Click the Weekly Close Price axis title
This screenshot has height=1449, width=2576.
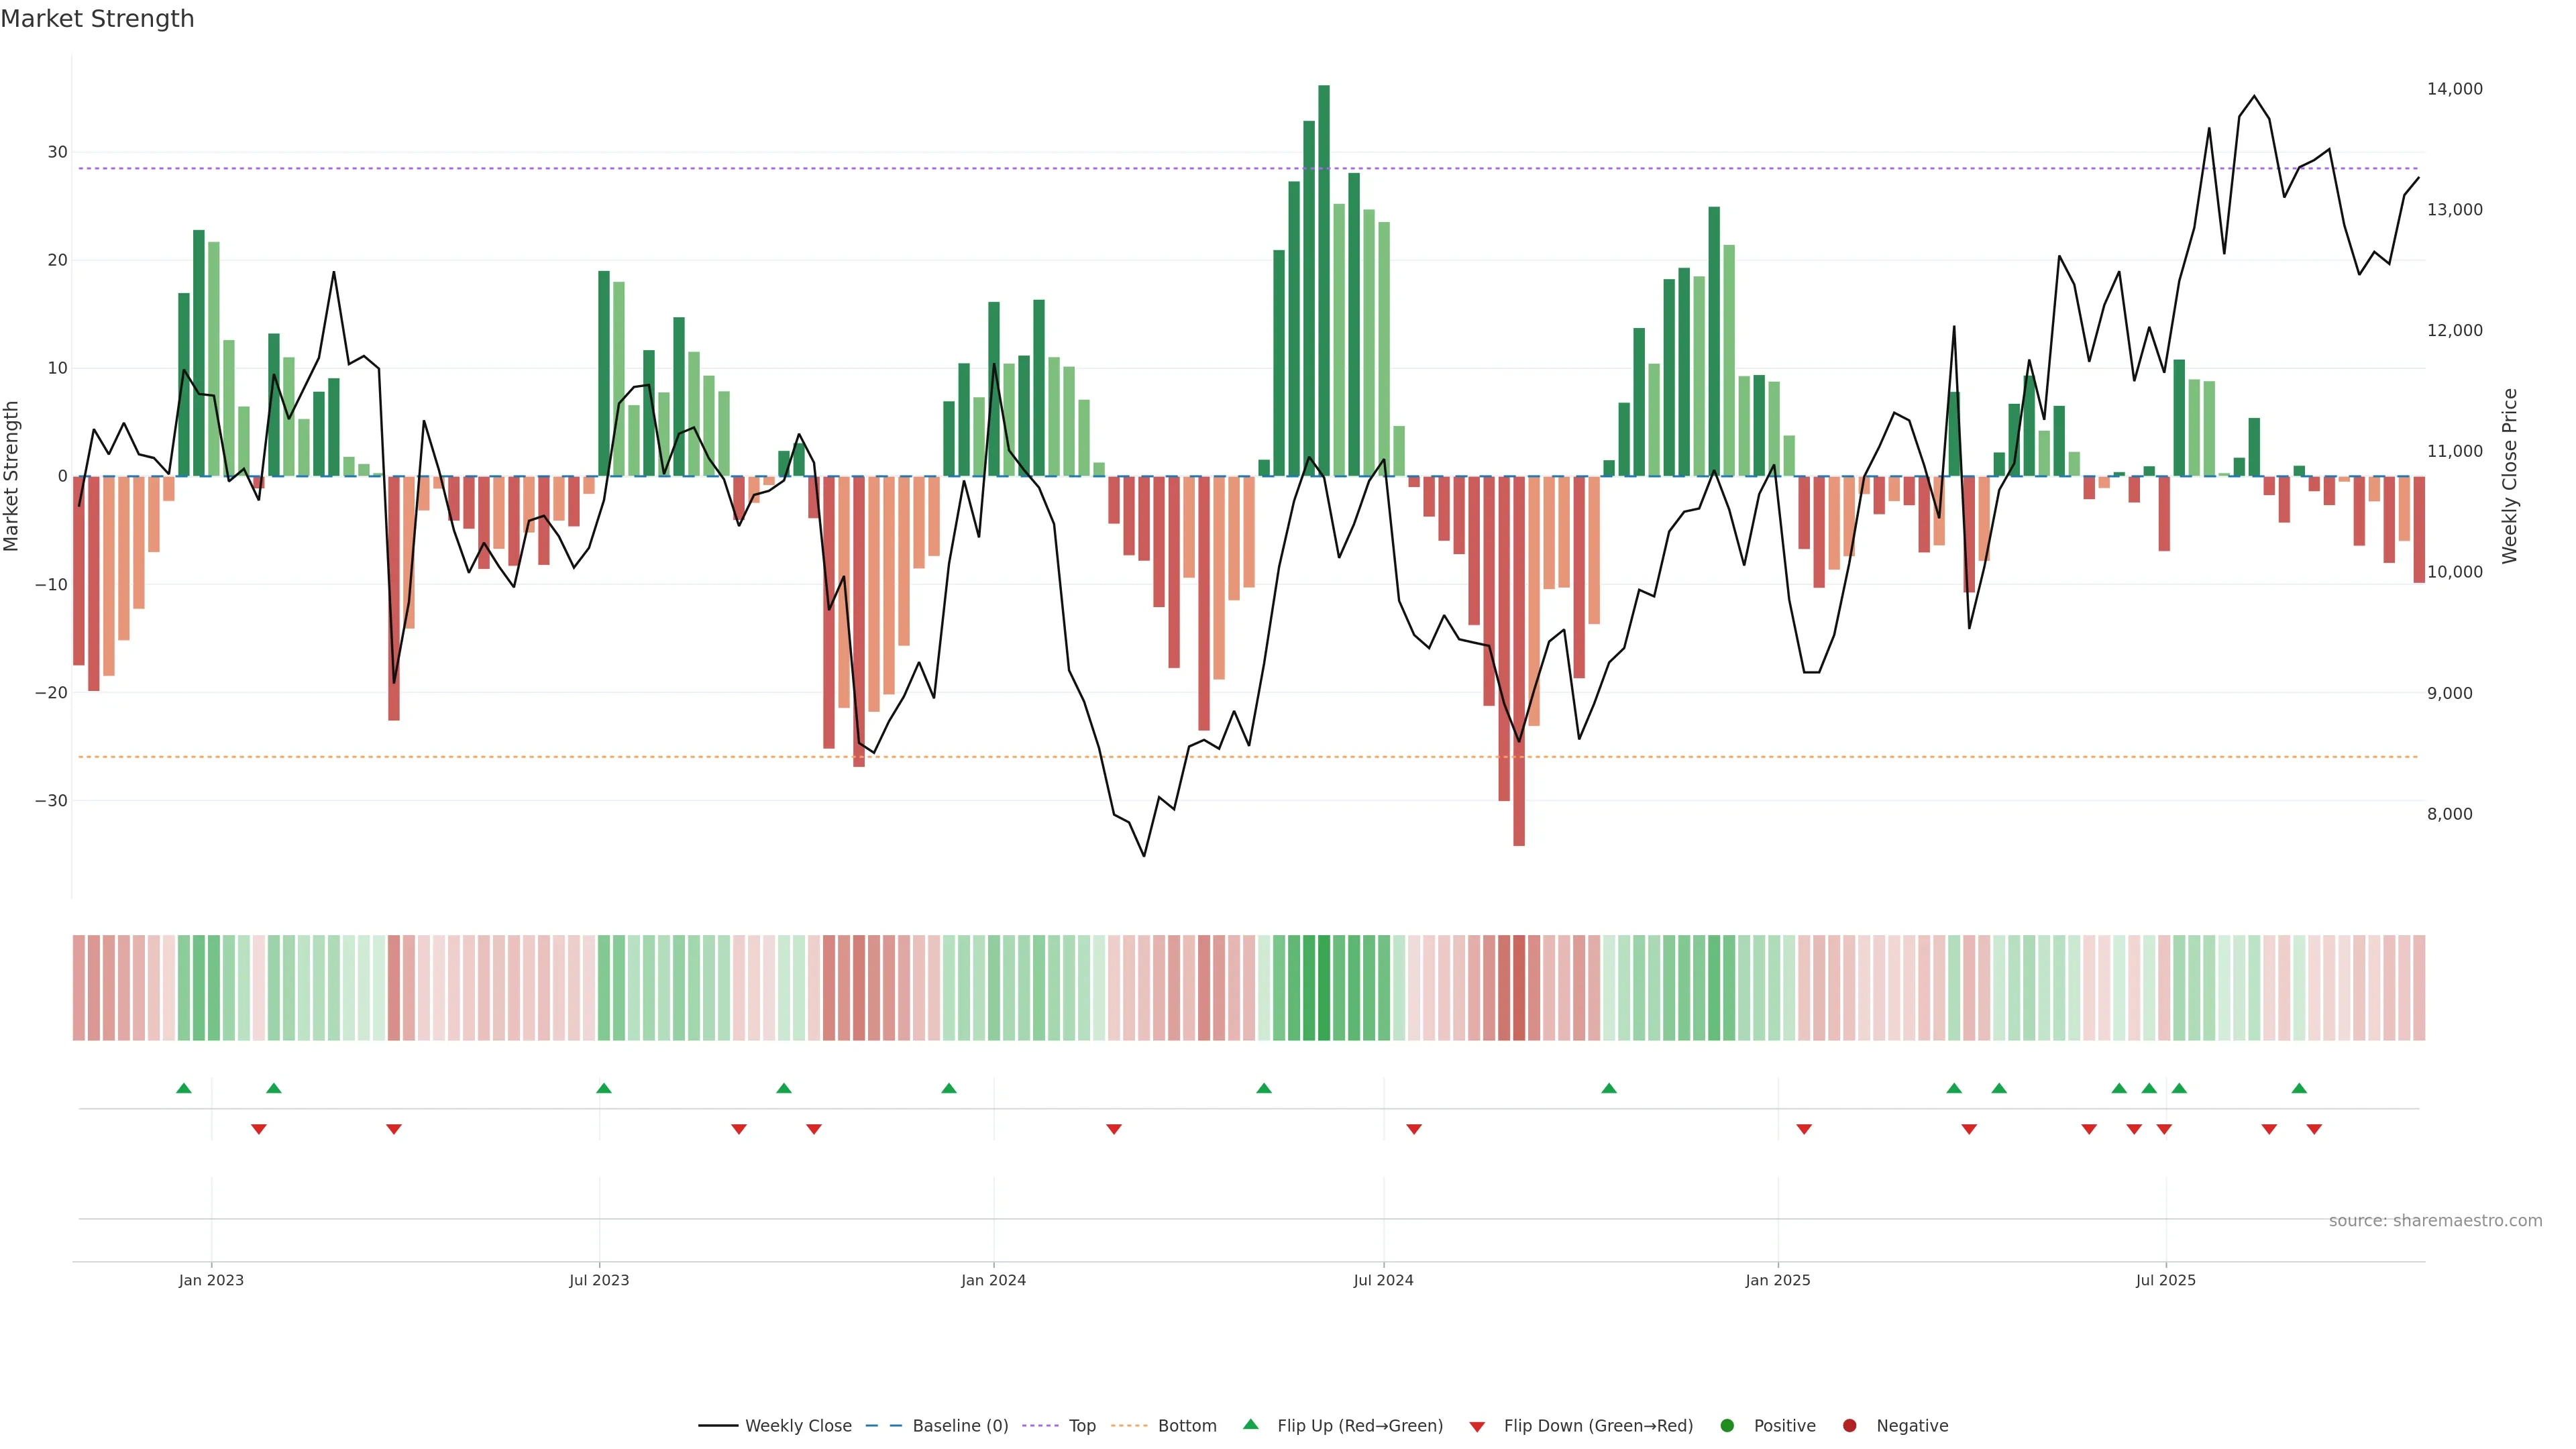coord(2510,476)
